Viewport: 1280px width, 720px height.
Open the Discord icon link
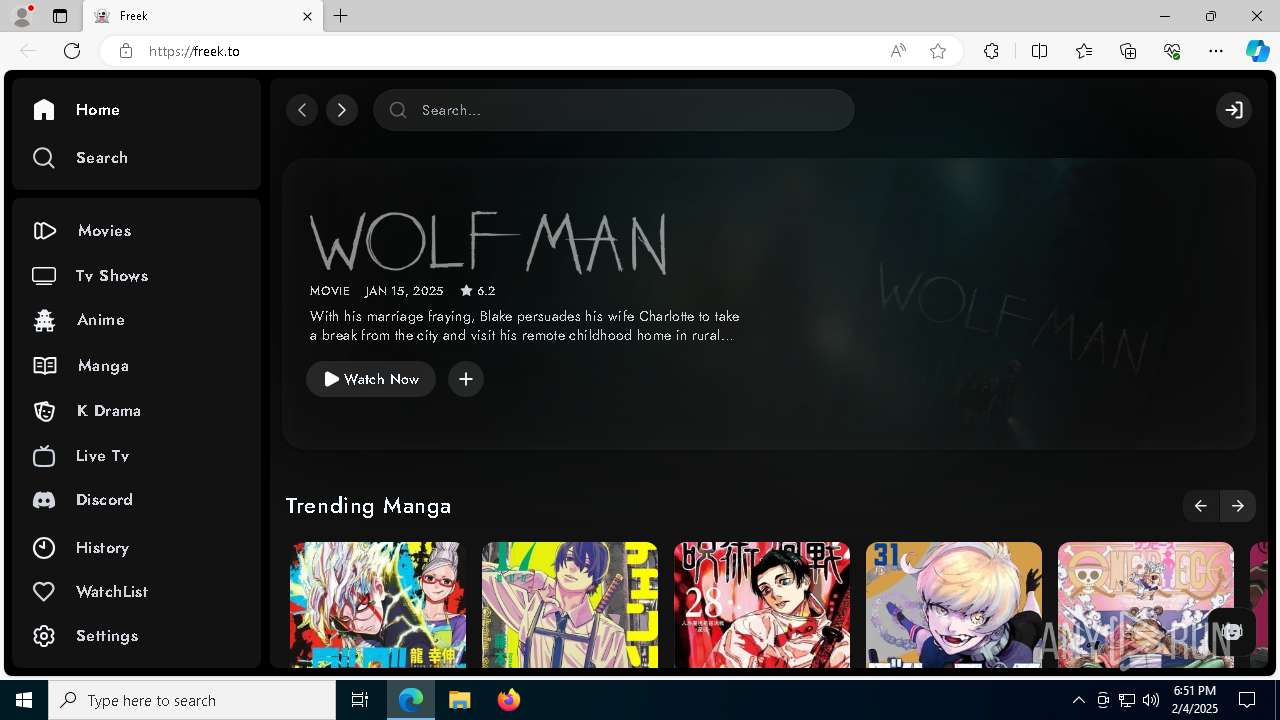coord(44,500)
